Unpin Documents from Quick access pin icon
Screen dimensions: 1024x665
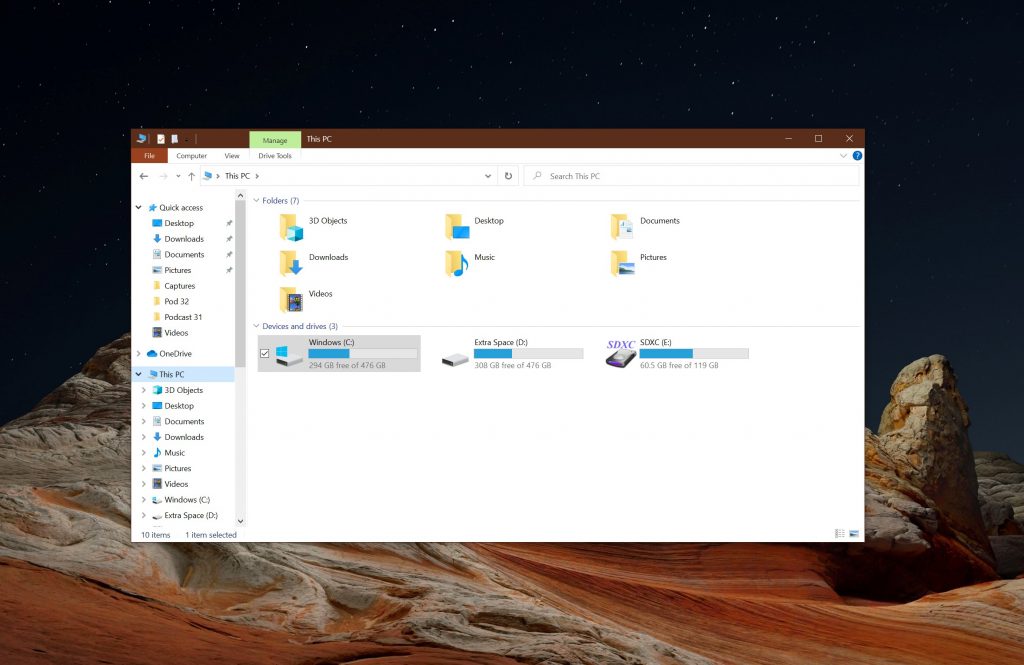tap(229, 255)
